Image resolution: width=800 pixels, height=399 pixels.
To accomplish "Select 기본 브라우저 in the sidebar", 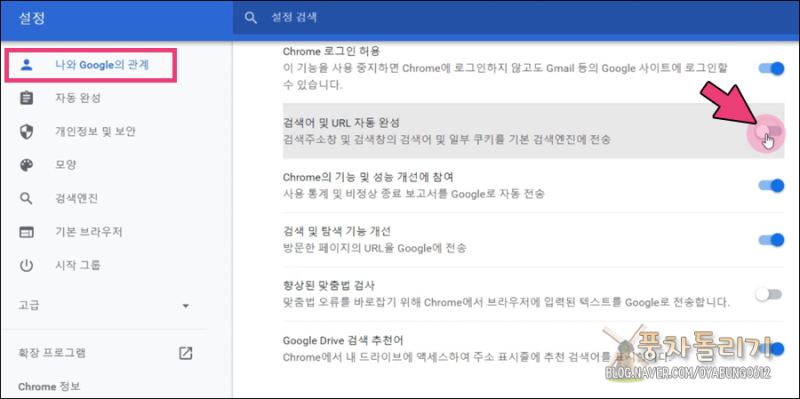I will [x=89, y=232].
